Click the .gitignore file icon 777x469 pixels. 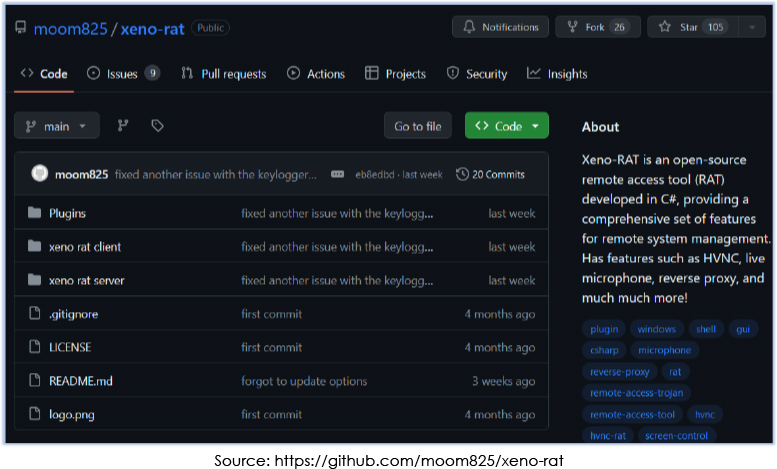pyautogui.click(x=34, y=313)
